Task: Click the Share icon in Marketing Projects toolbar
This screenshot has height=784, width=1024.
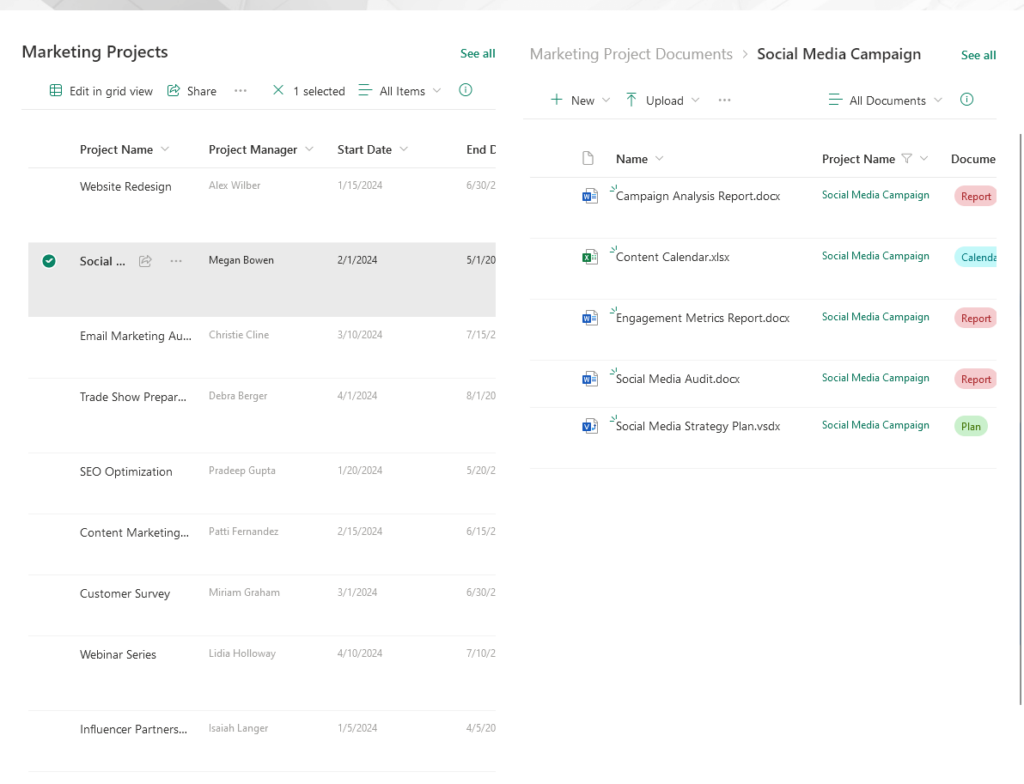Action: (173, 90)
